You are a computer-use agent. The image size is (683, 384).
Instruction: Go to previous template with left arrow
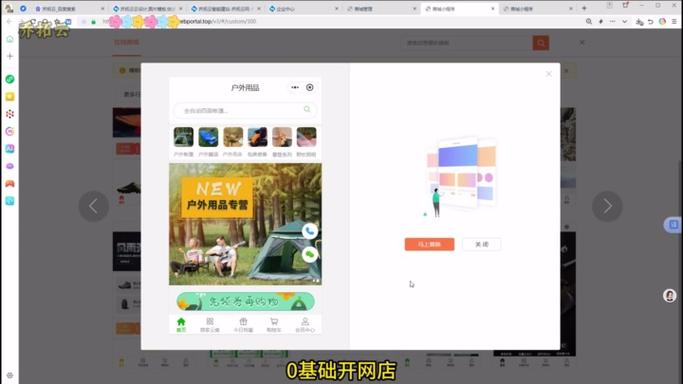94,206
